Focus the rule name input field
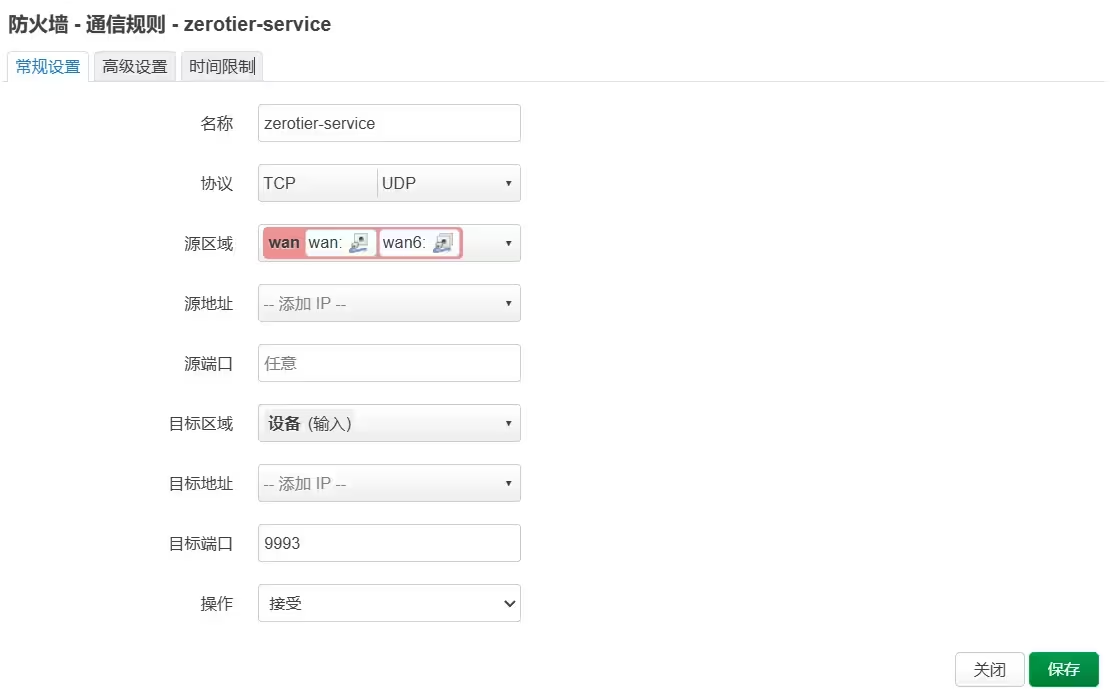This screenshot has height=700, width=1115. click(x=389, y=124)
